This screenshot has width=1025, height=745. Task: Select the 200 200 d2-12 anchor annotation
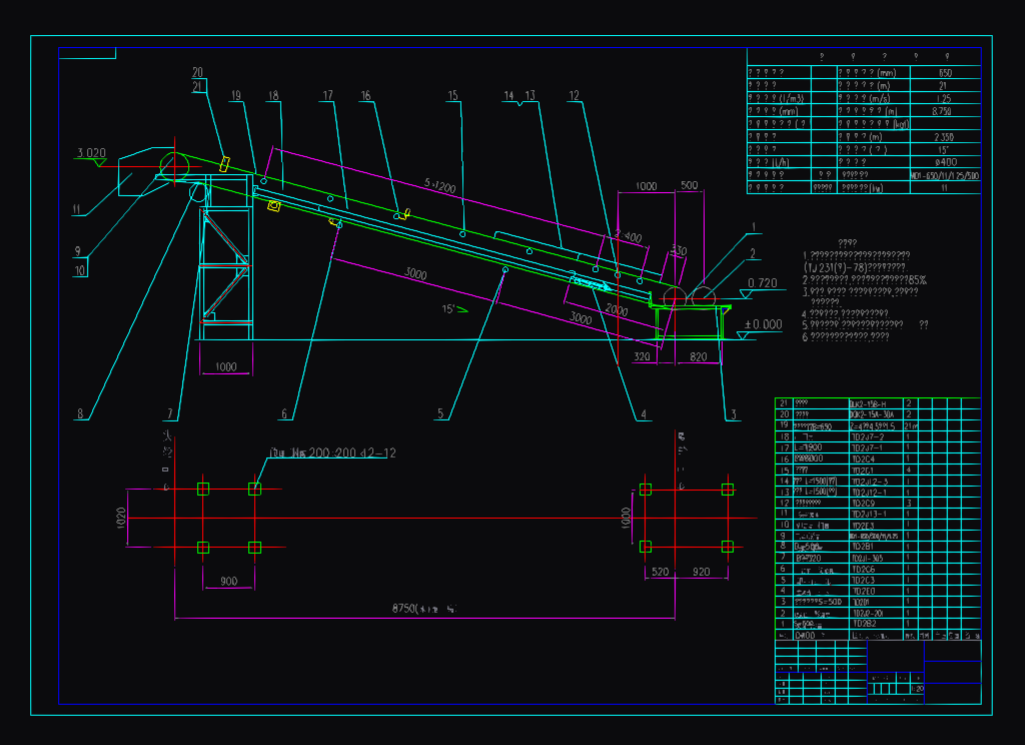coord(333,453)
